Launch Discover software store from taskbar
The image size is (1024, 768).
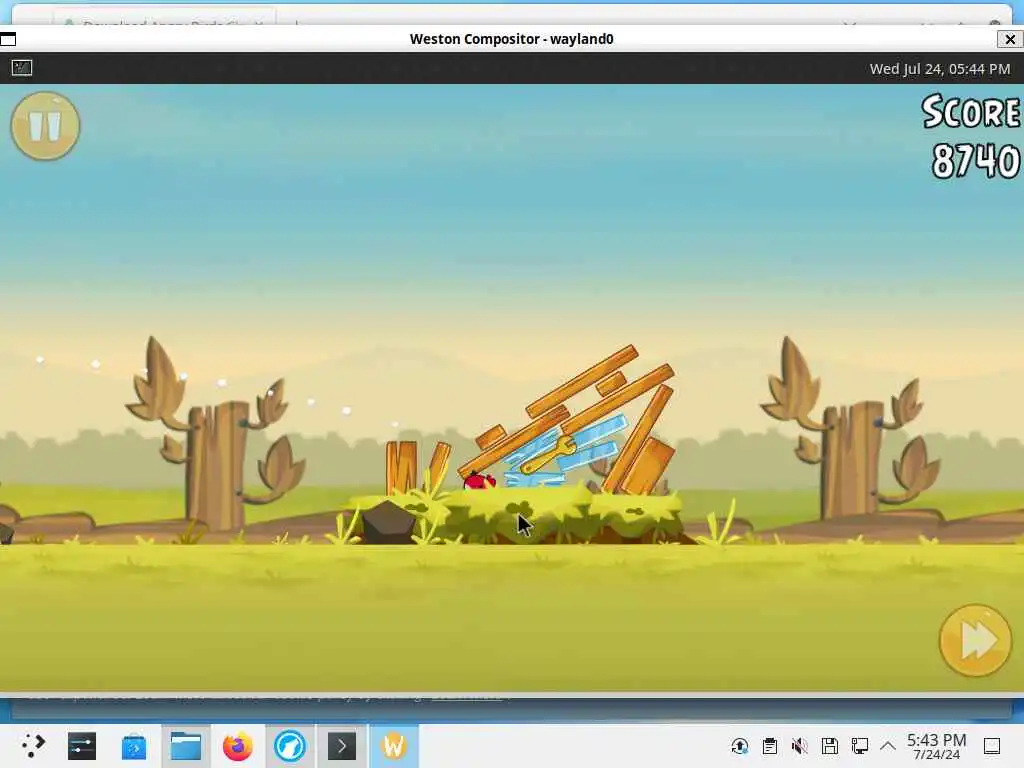(x=134, y=746)
